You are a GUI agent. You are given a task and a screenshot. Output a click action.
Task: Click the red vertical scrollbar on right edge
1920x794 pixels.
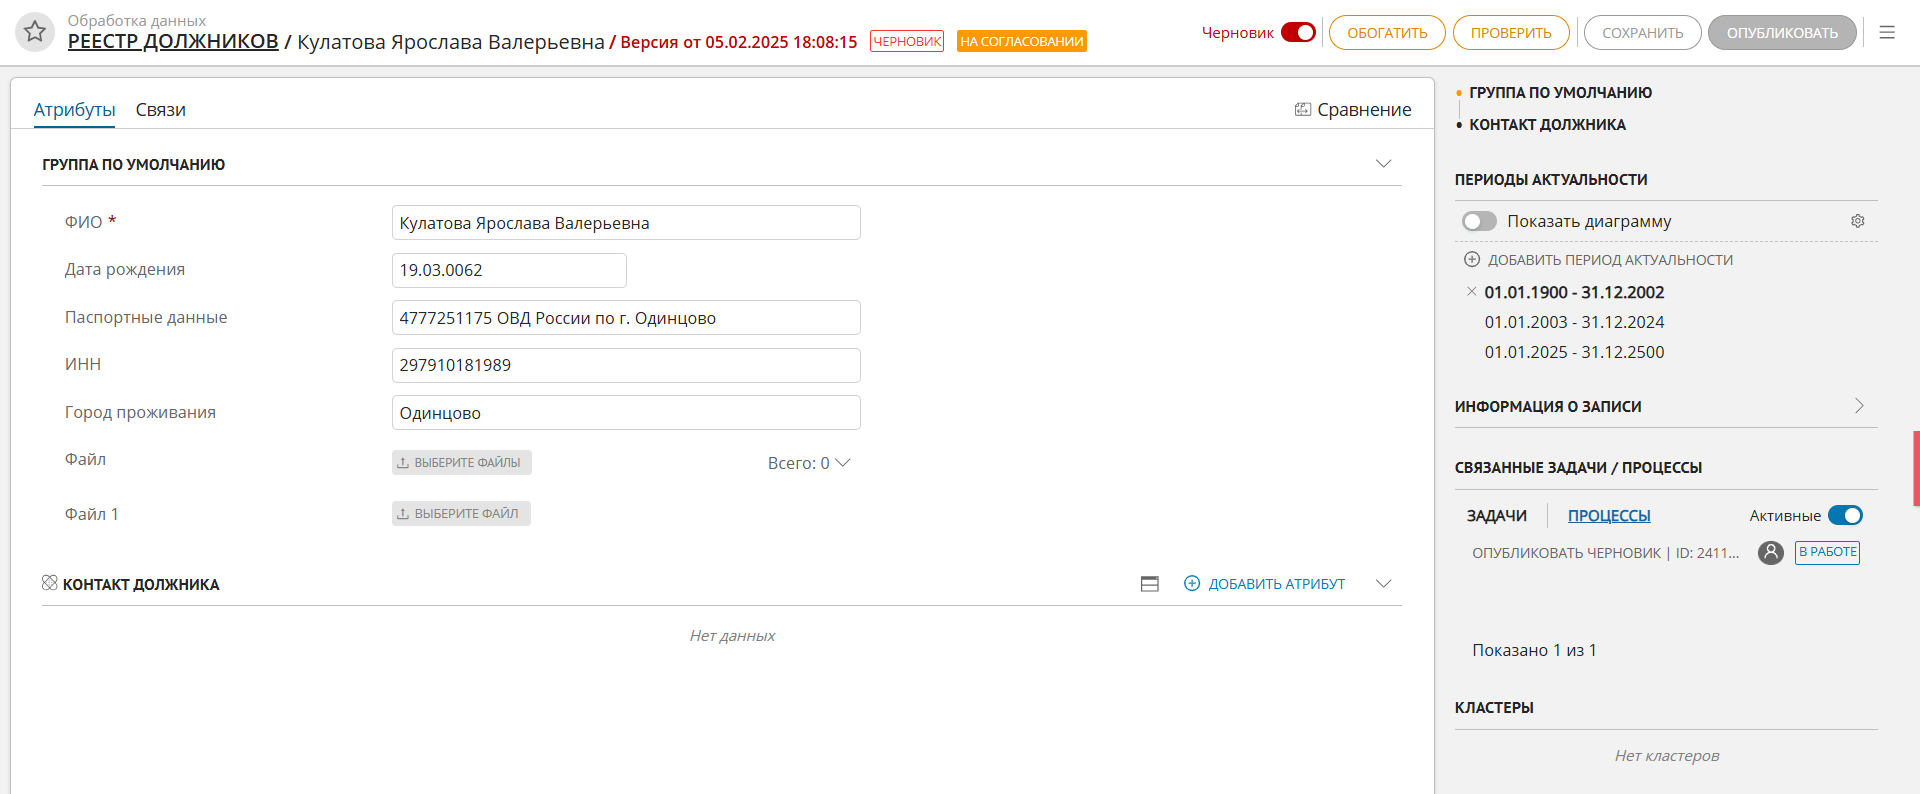coord(1916,468)
